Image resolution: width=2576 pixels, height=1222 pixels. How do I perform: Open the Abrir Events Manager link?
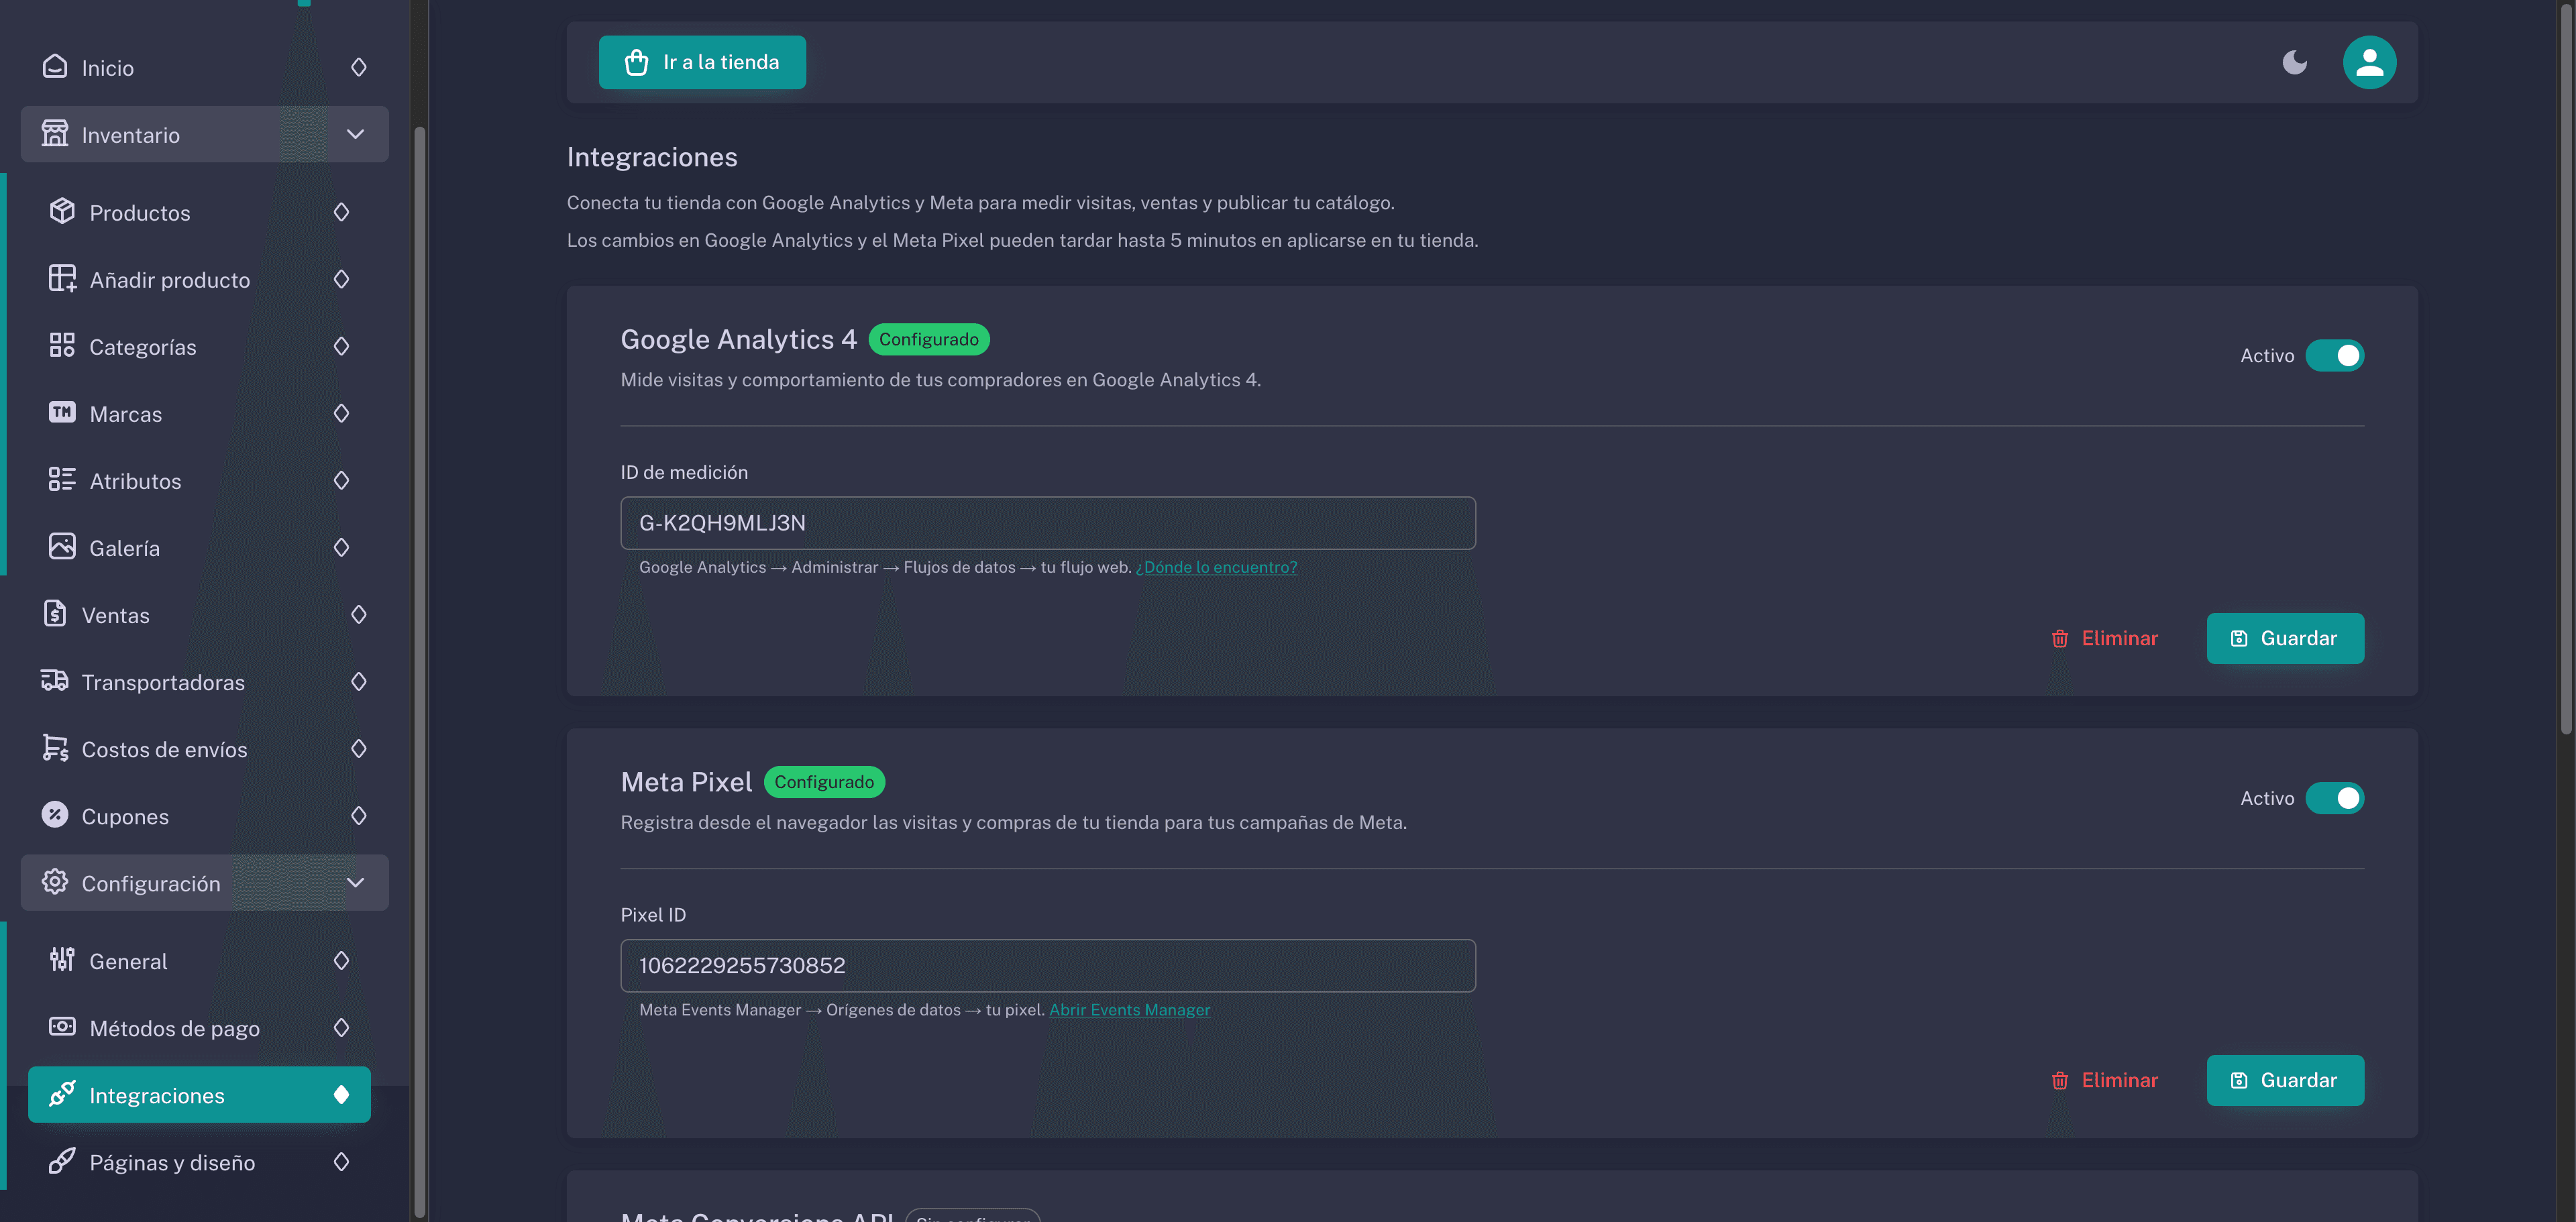1129,1010
